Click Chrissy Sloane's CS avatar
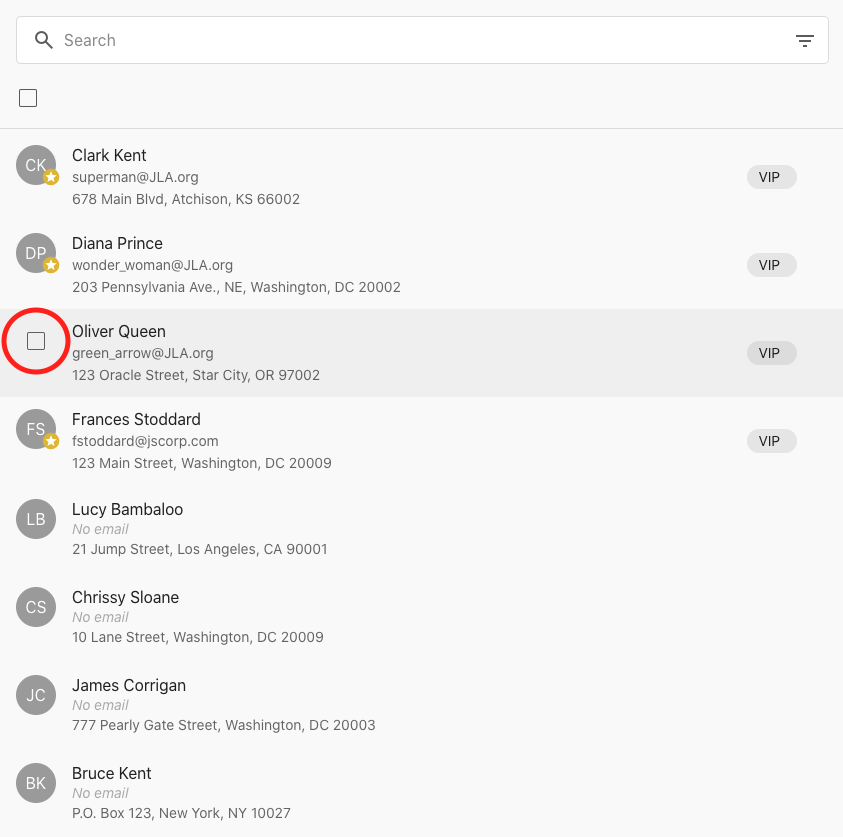Image resolution: width=843 pixels, height=837 pixels. [36, 607]
